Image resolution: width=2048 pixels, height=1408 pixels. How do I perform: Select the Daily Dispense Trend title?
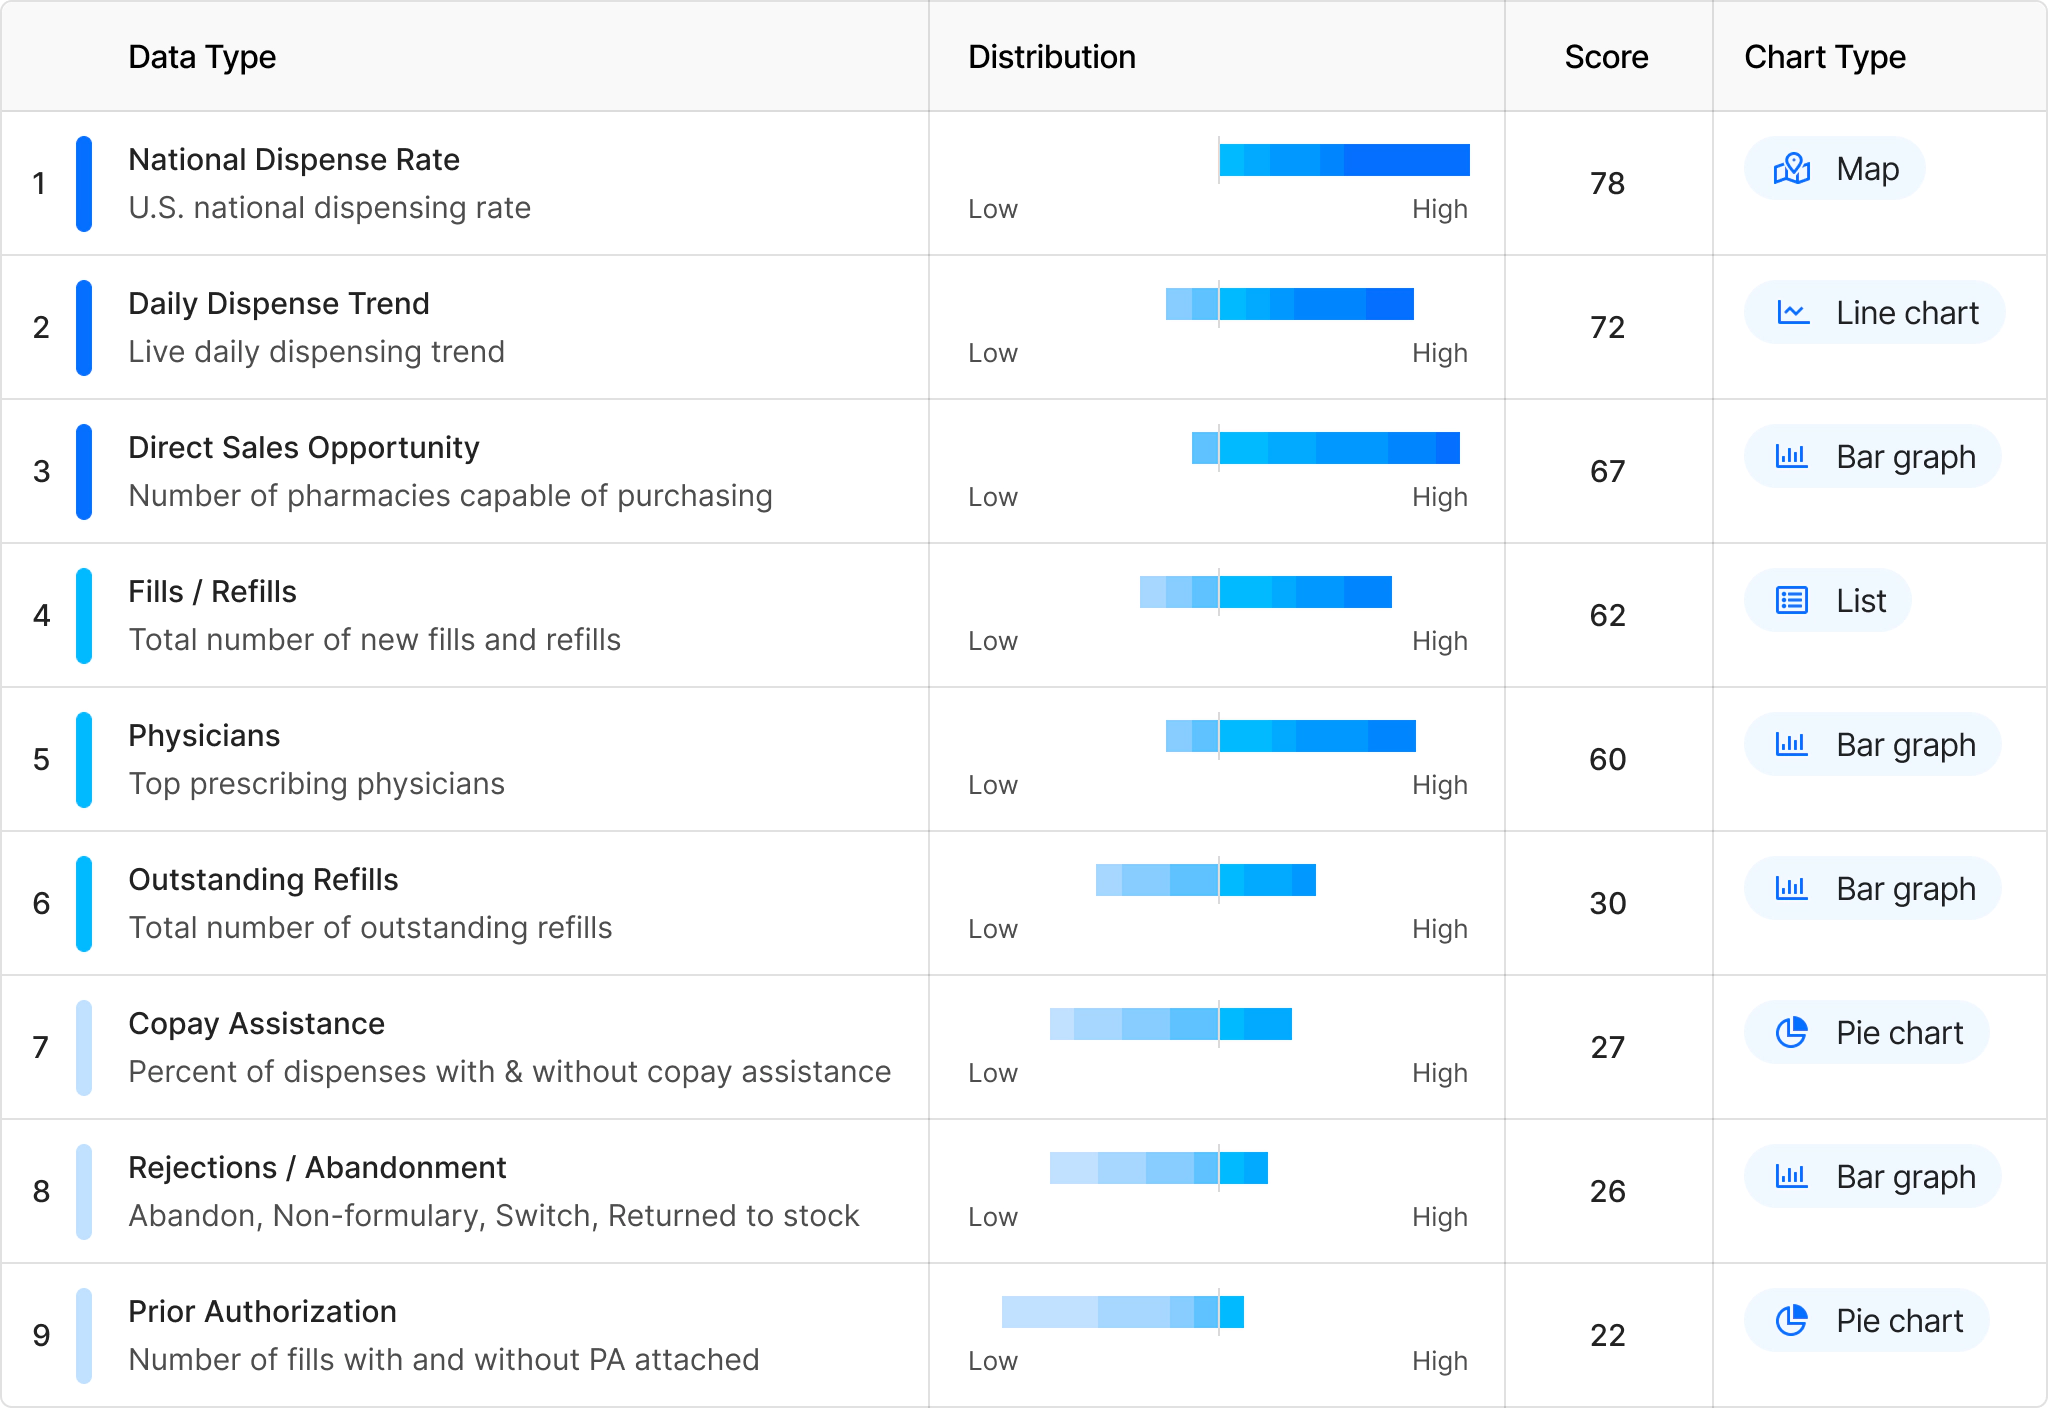tap(279, 304)
